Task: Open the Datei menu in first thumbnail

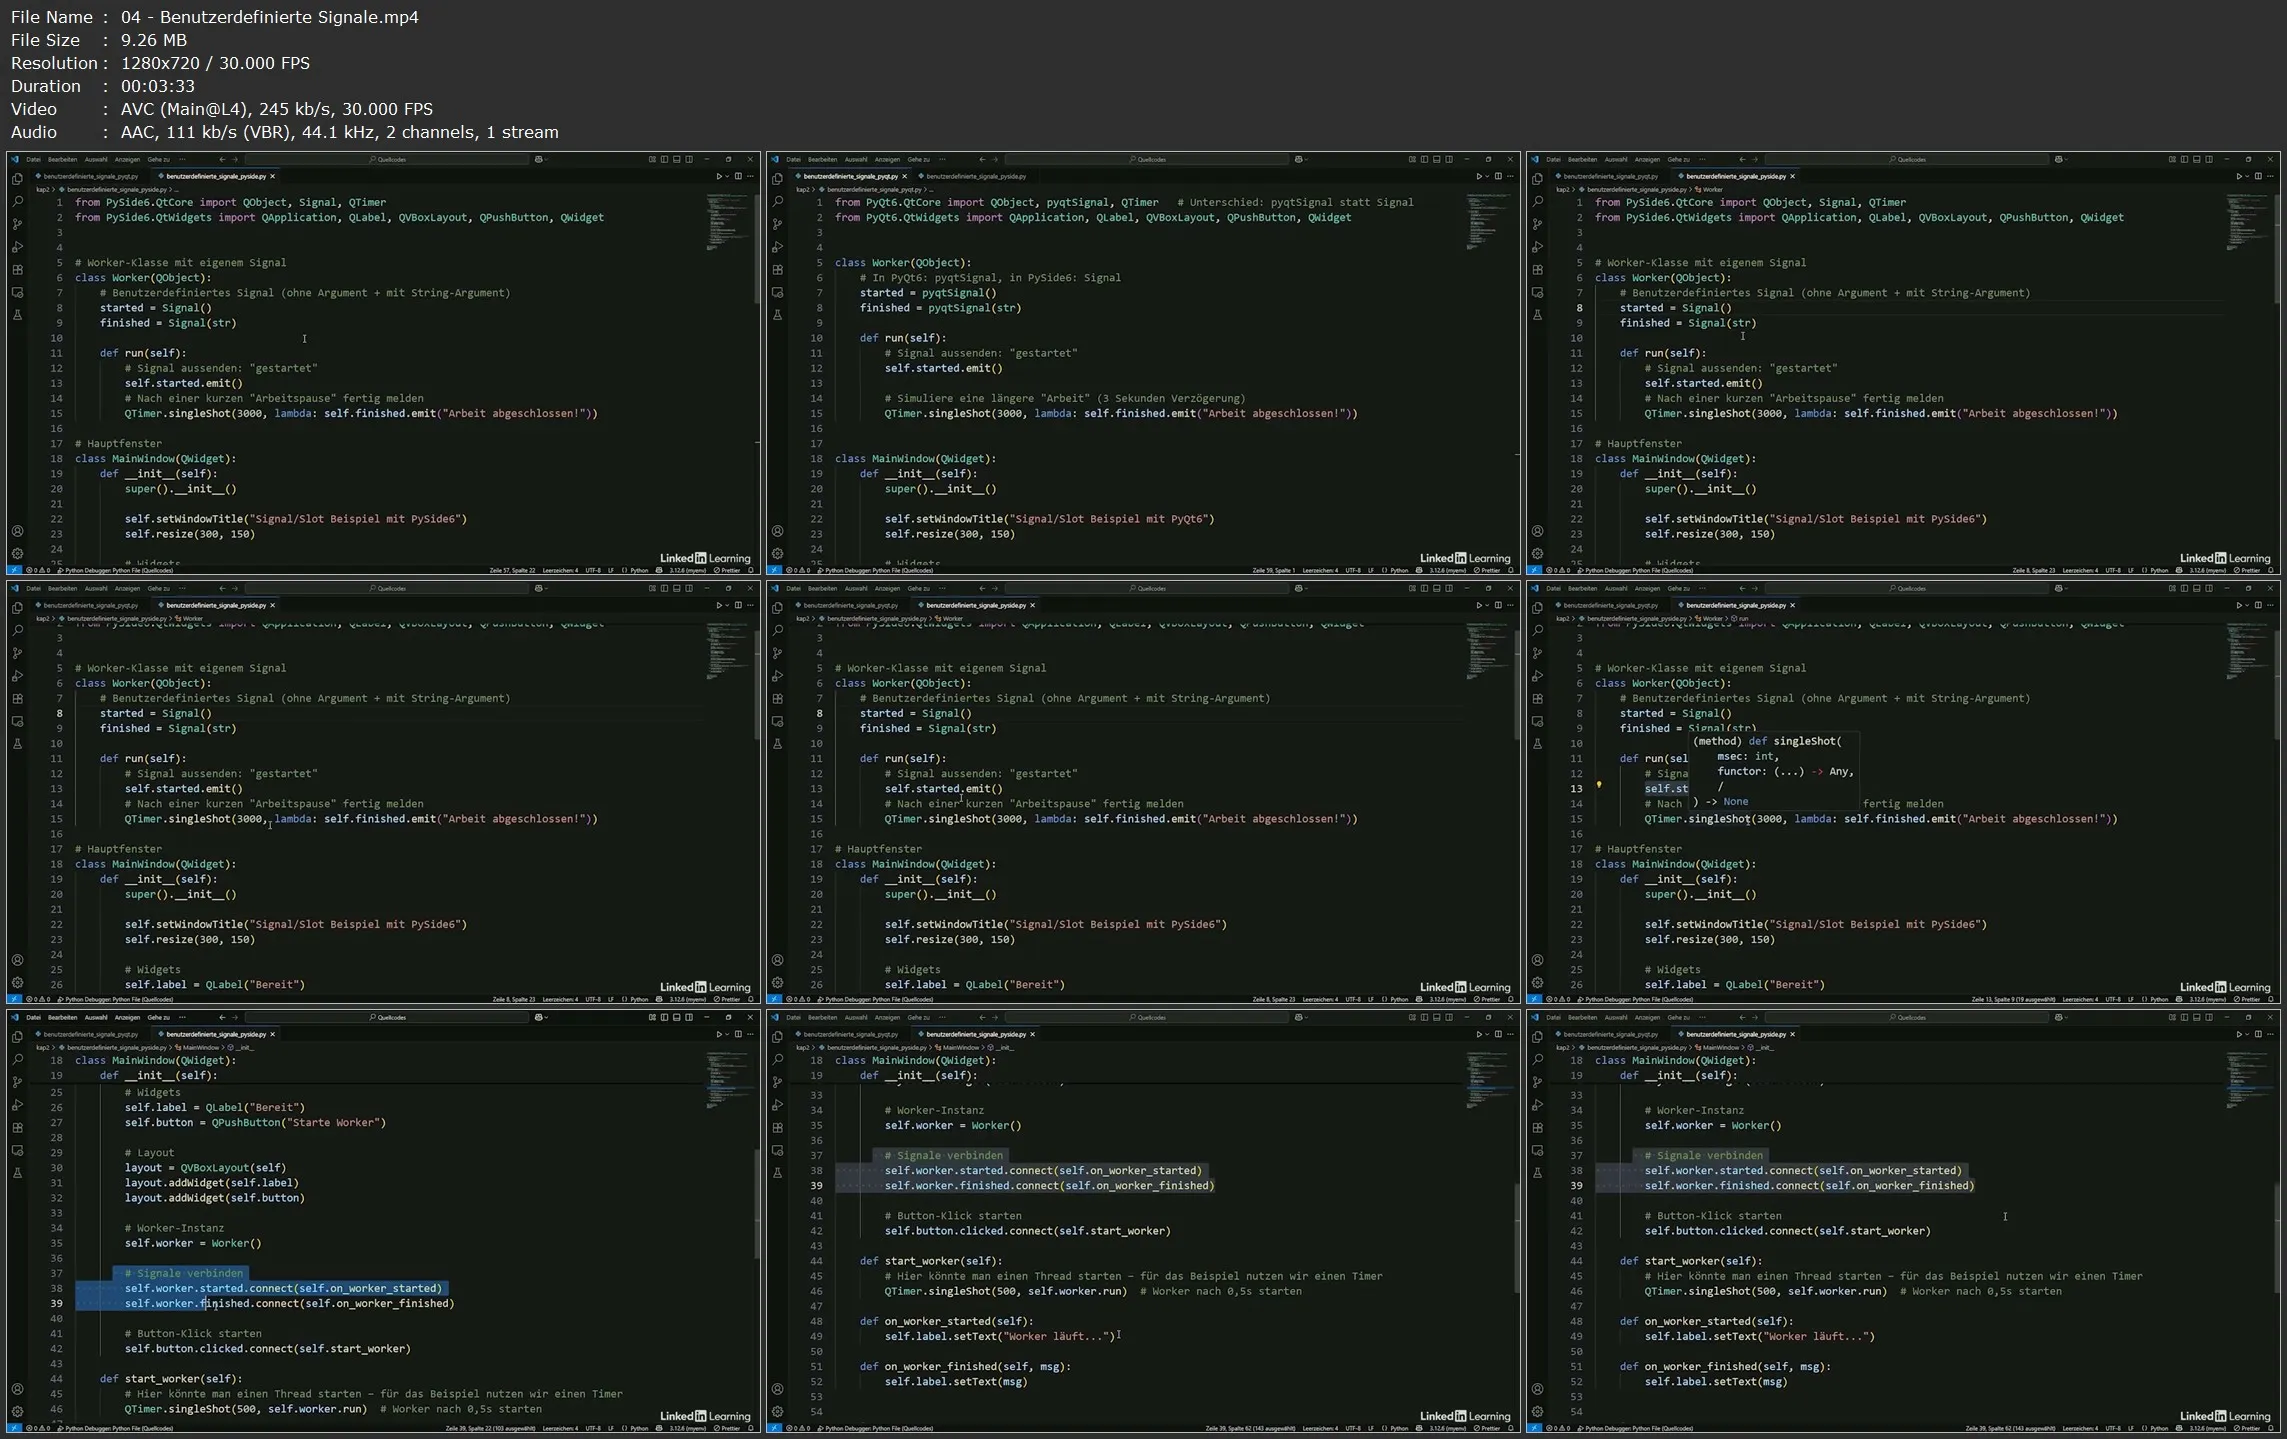Action: tap(33, 159)
